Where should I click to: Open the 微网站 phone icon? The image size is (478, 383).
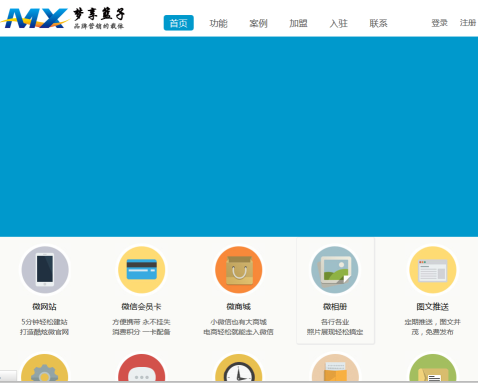coord(45,270)
